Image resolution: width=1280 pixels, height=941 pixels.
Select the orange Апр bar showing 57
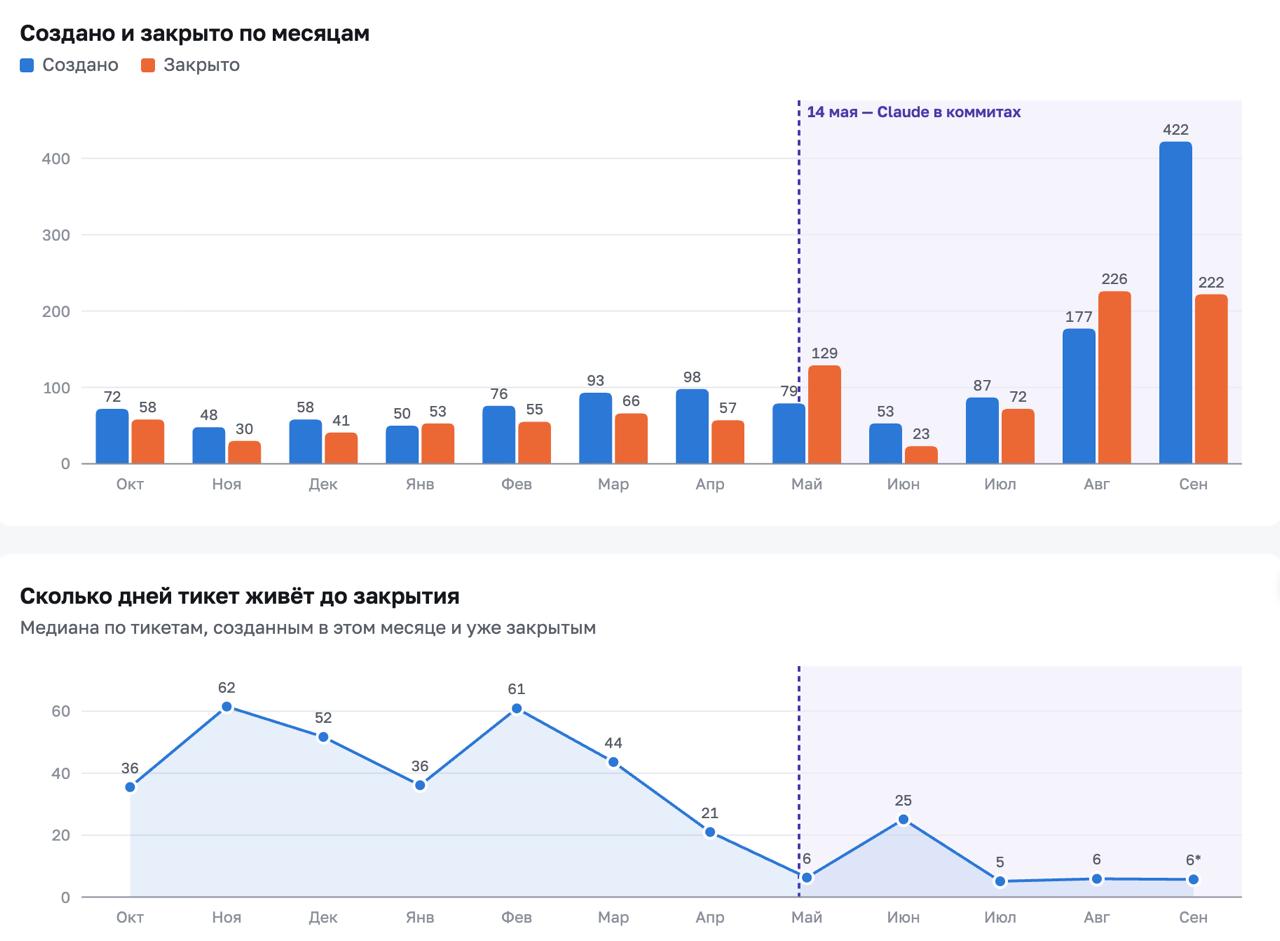(x=728, y=442)
